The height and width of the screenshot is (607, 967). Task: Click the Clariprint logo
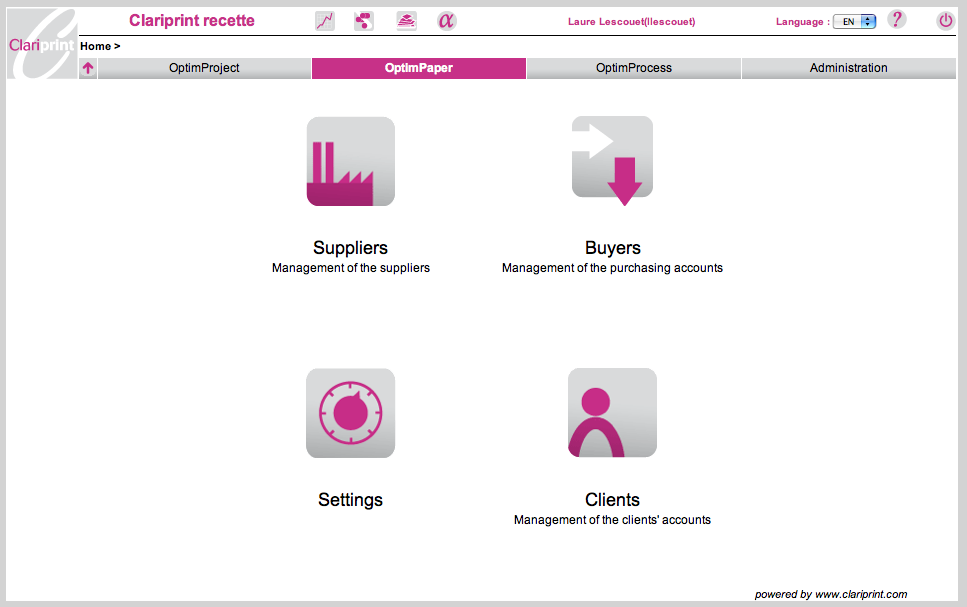click(x=41, y=43)
